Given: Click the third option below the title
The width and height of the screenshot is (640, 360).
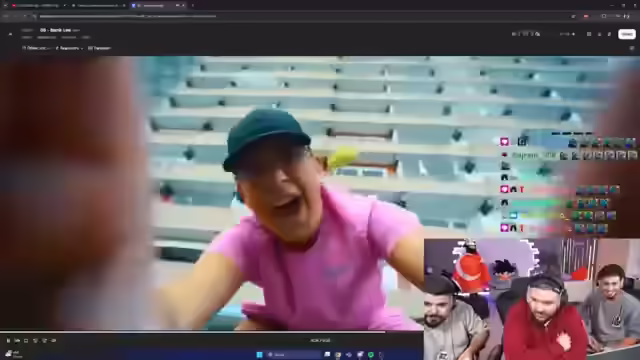Looking at the screenshot, I should click(x=99, y=48).
